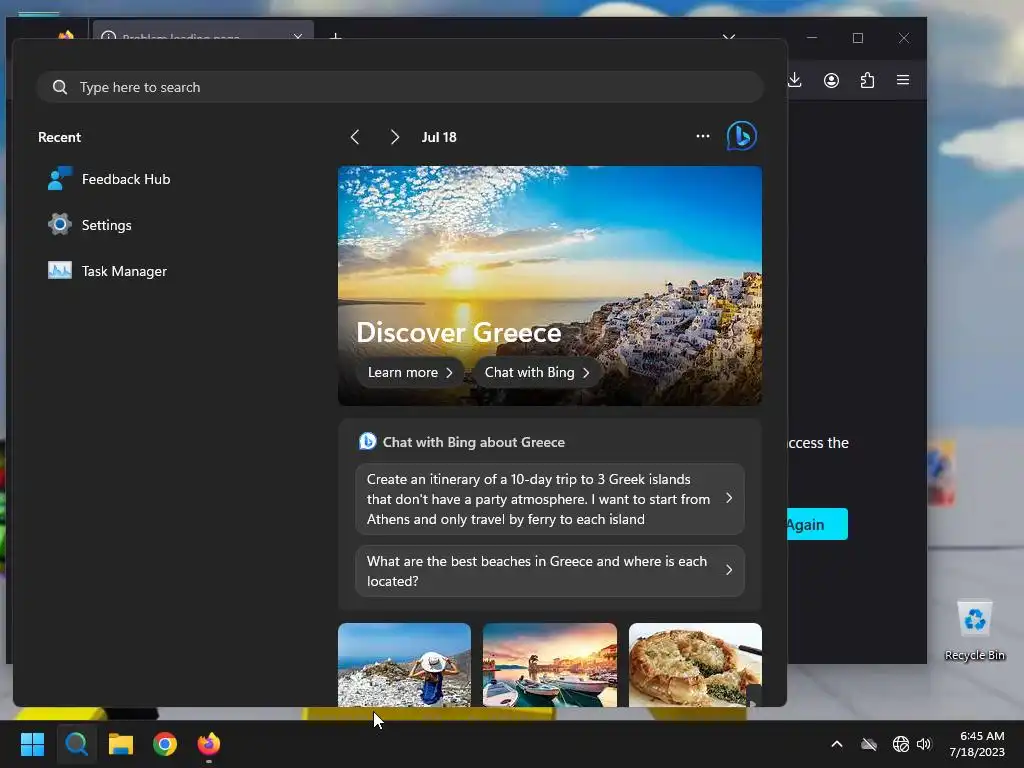Launch Google Chrome from taskbar
Screen dimensions: 1024x768
pyautogui.click(x=165, y=744)
